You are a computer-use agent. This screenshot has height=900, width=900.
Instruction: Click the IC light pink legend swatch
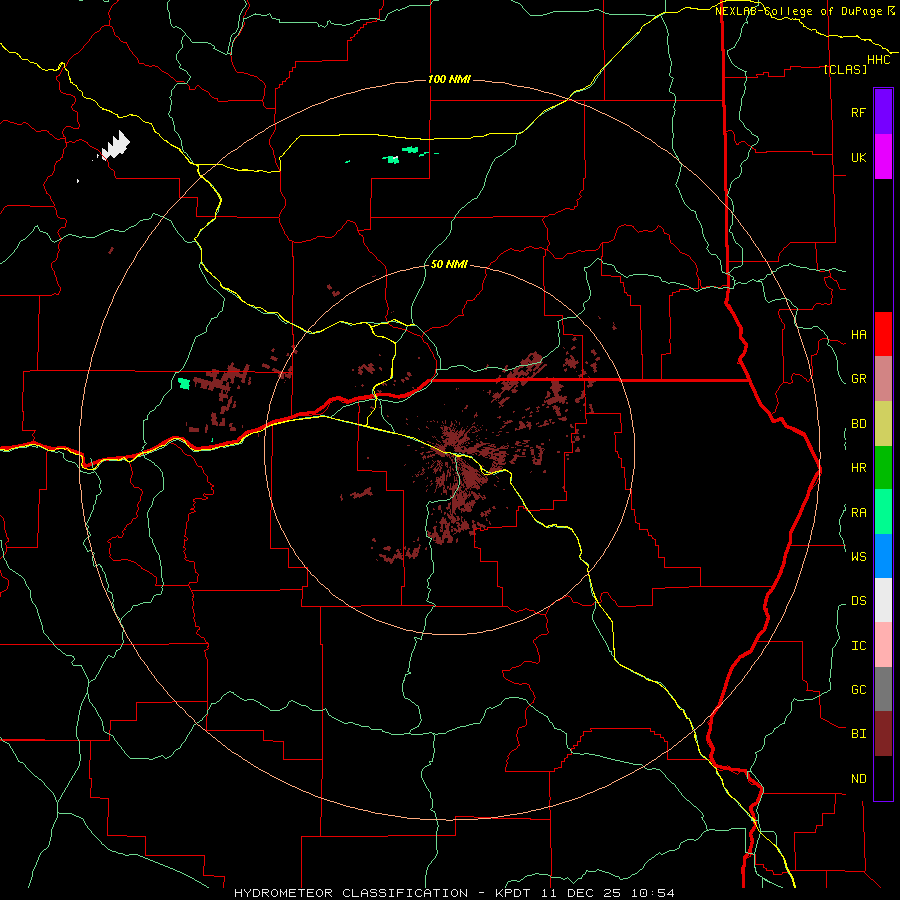pos(883,645)
